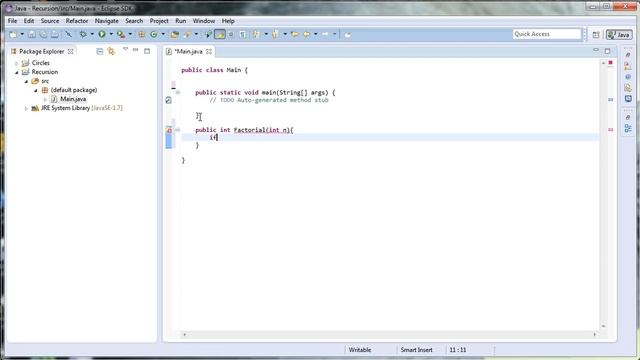Expand the Main.java tree node
Viewport: 640px width, 360px height.
click(45, 99)
